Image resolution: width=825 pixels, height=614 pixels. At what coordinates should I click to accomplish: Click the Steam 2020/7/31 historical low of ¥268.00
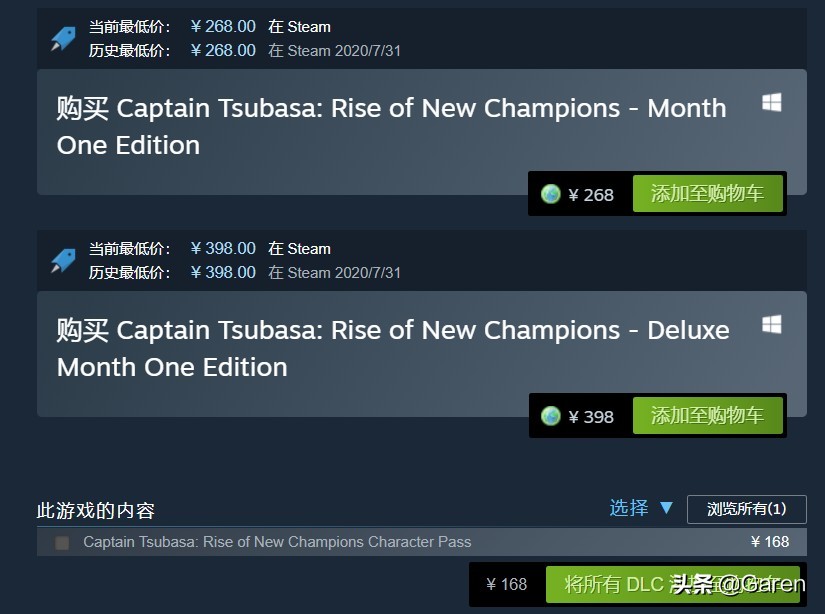(334, 51)
